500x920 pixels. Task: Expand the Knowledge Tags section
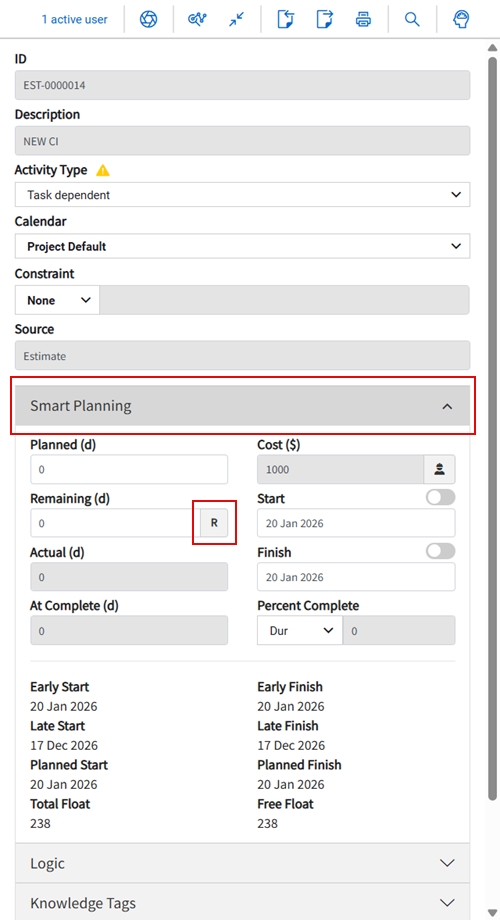coord(242,902)
